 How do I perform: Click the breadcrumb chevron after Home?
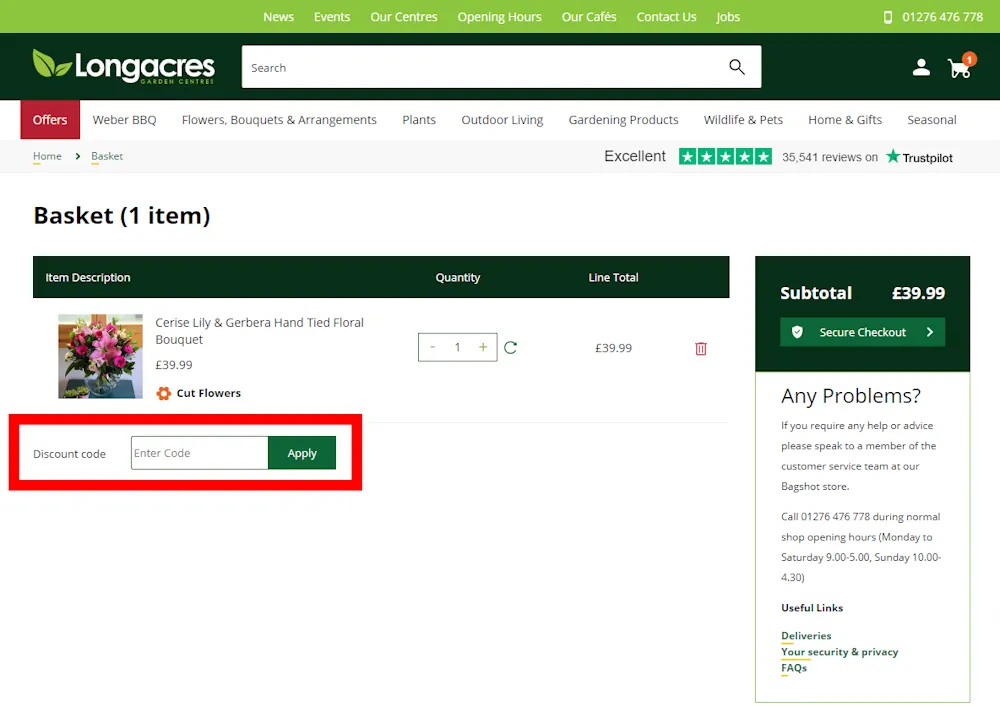(x=77, y=156)
